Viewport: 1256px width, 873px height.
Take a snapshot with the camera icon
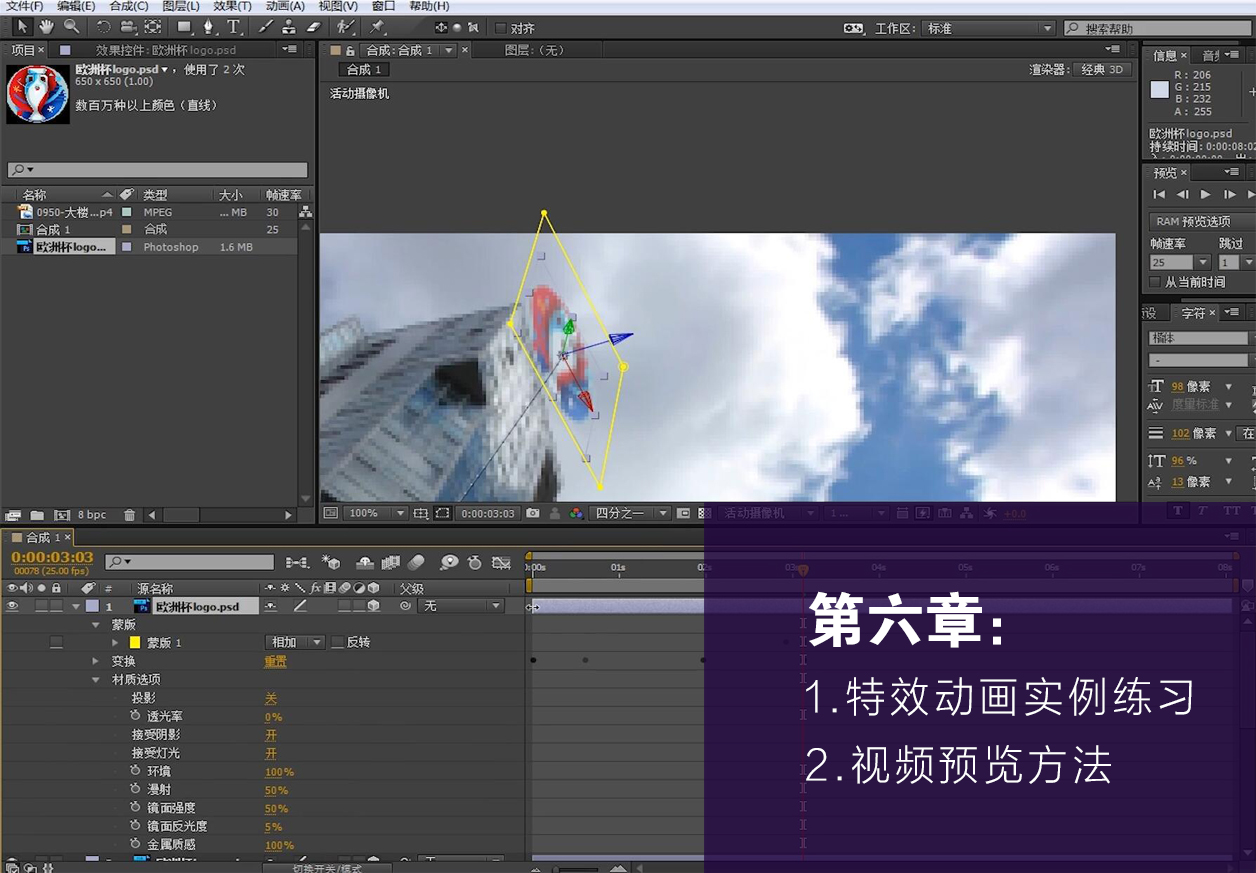click(x=533, y=513)
